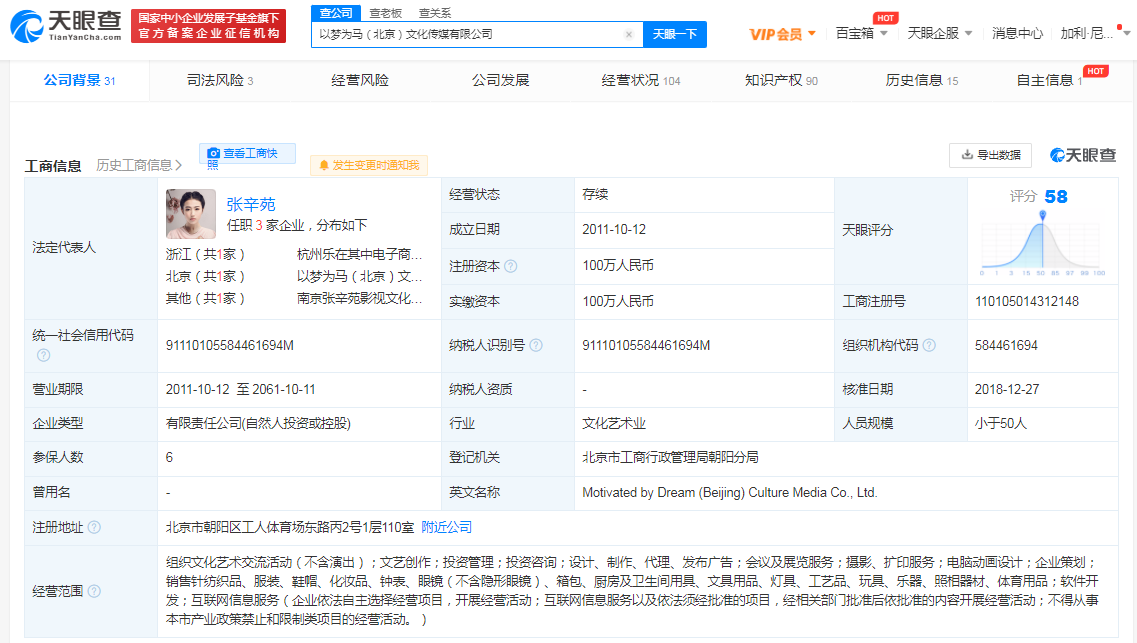Open help icon beside 经营范围
Viewport: 1137px width, 643px height.
point(94,591)
